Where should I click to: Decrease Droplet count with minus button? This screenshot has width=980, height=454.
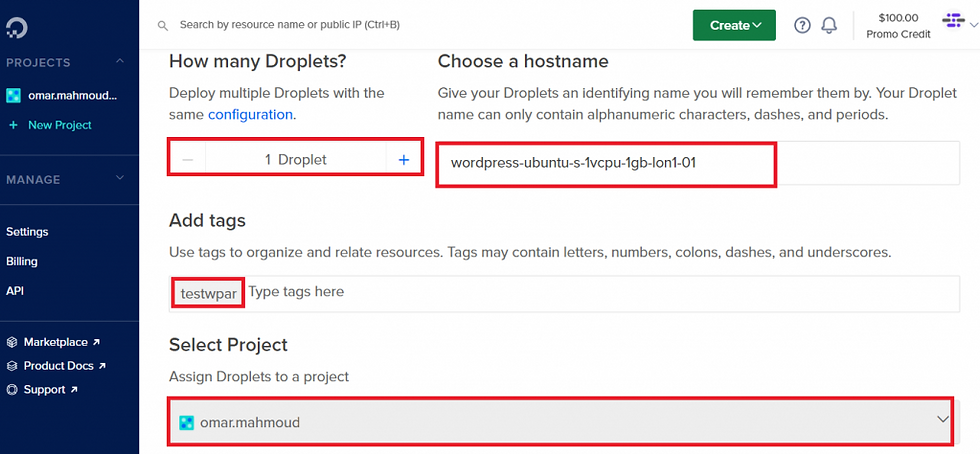(x=188, y=159)
